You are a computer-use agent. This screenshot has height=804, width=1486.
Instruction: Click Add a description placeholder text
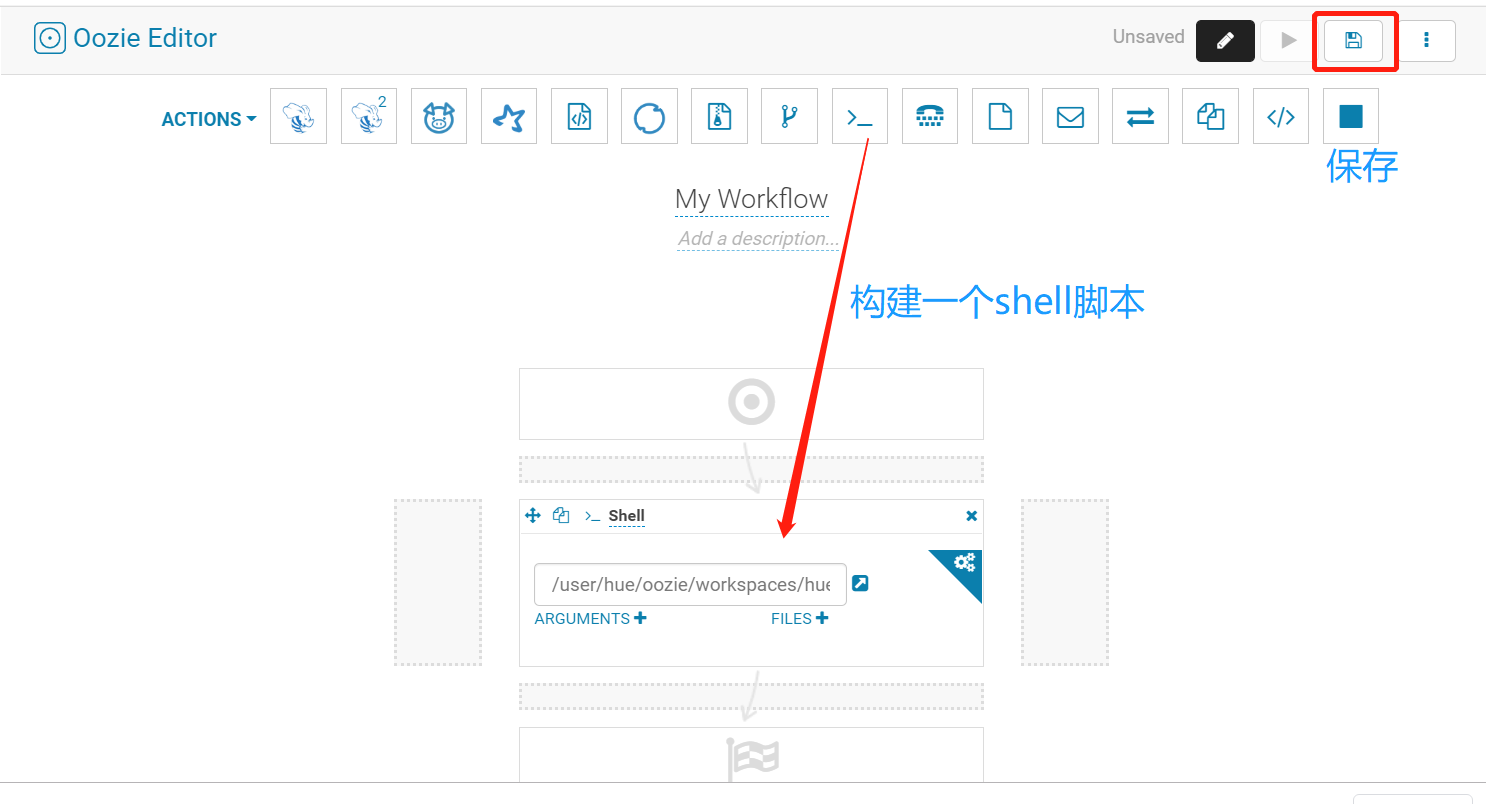[758, 238]
